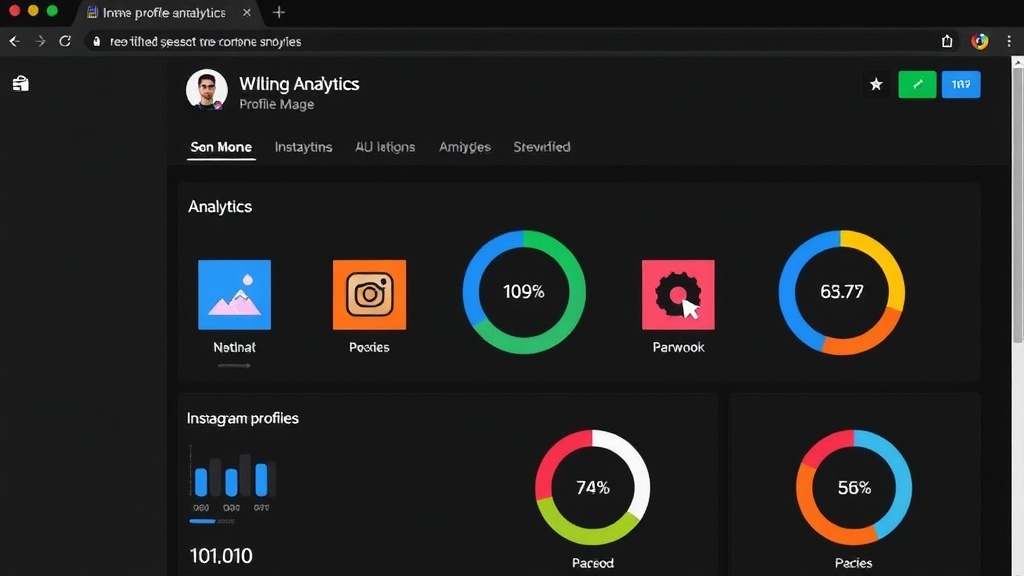This screenshot has height=576, width=1024.
Task: Click the blue mountain image icon
Action: (x=234, y=294)
